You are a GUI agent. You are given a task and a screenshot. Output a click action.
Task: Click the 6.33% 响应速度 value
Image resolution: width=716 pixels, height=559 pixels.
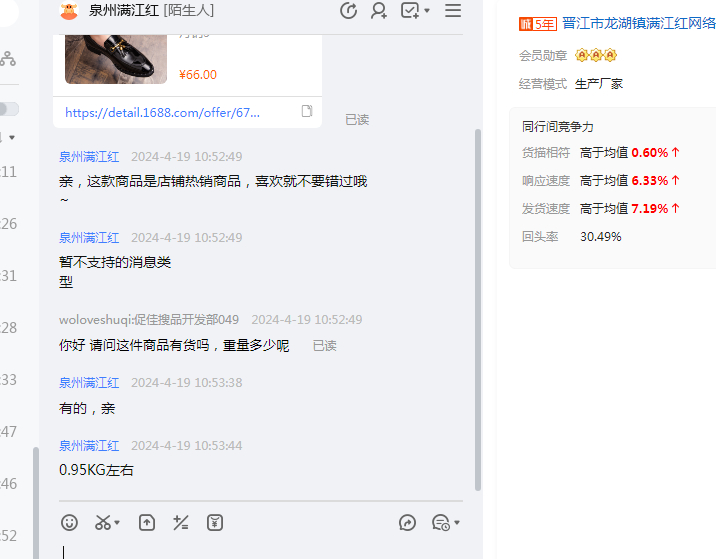click(x=650, y=181)
